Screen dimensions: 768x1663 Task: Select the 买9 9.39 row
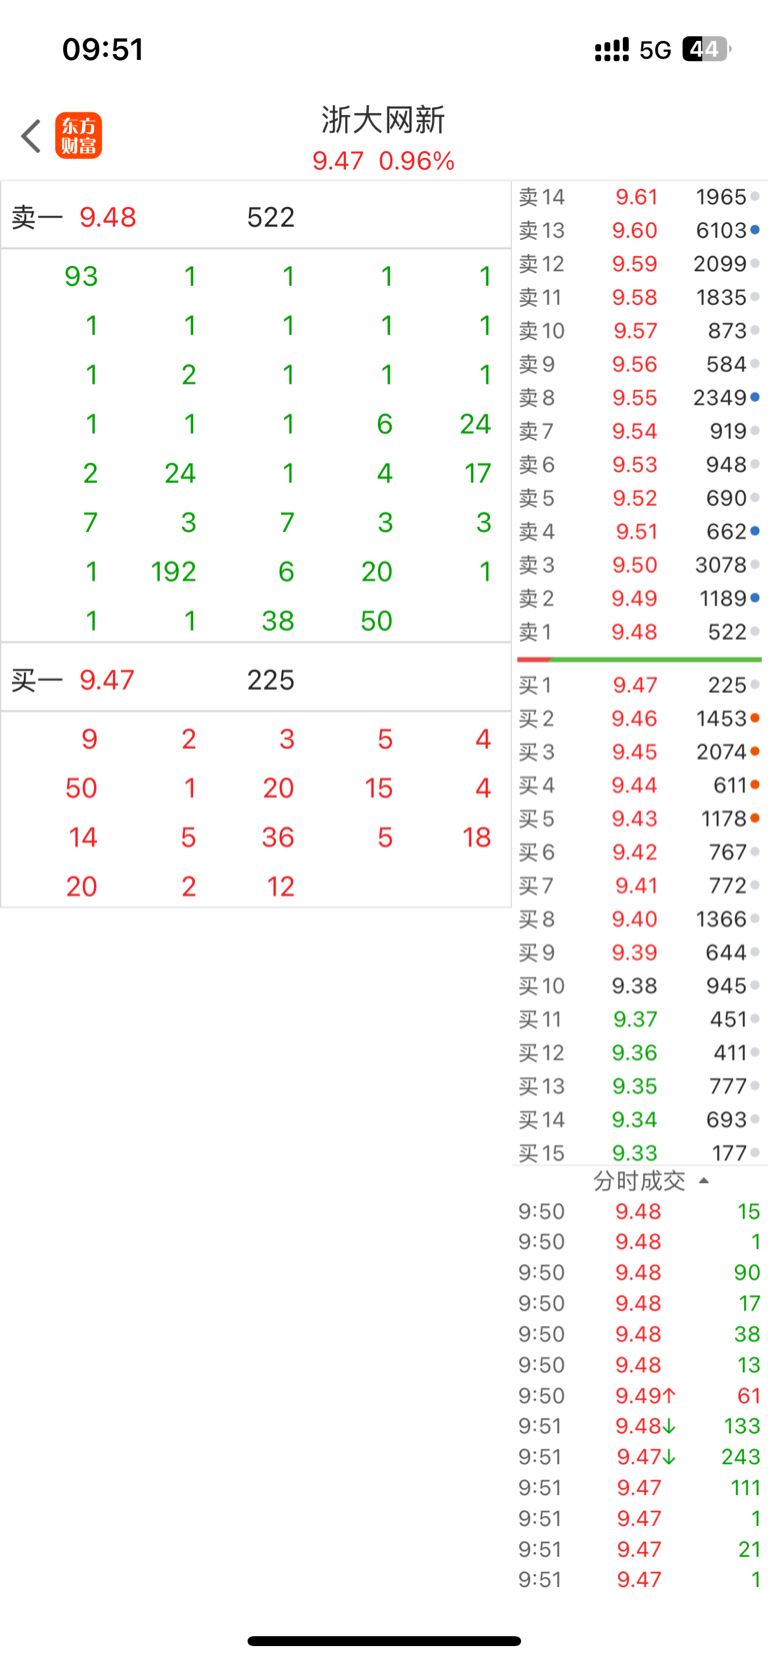(640, 953)
